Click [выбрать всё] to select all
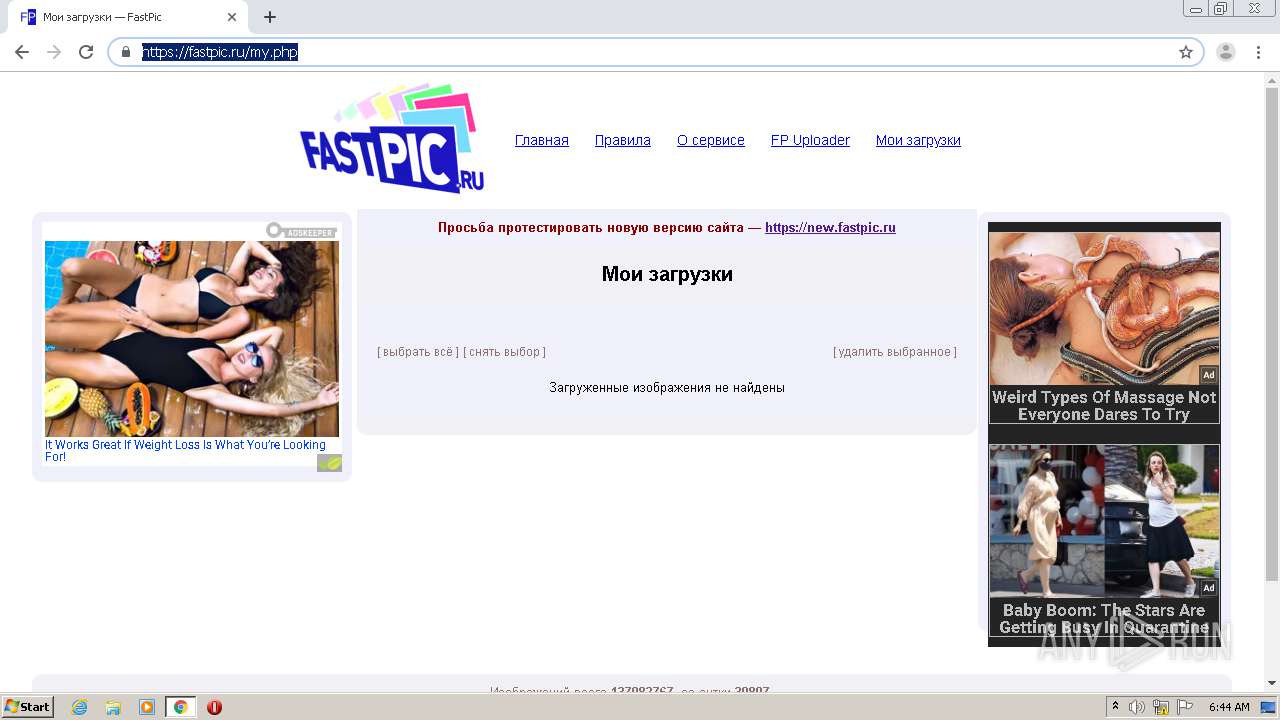The width and height of the screenshot is (1280, 720). pos(418,352)
